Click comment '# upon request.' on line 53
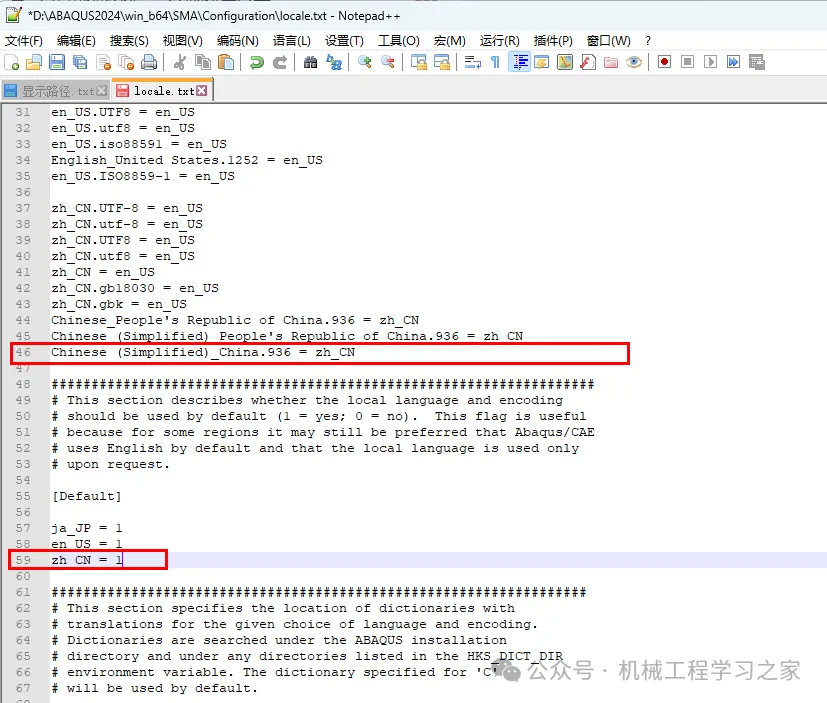 [x=110, y=465]
